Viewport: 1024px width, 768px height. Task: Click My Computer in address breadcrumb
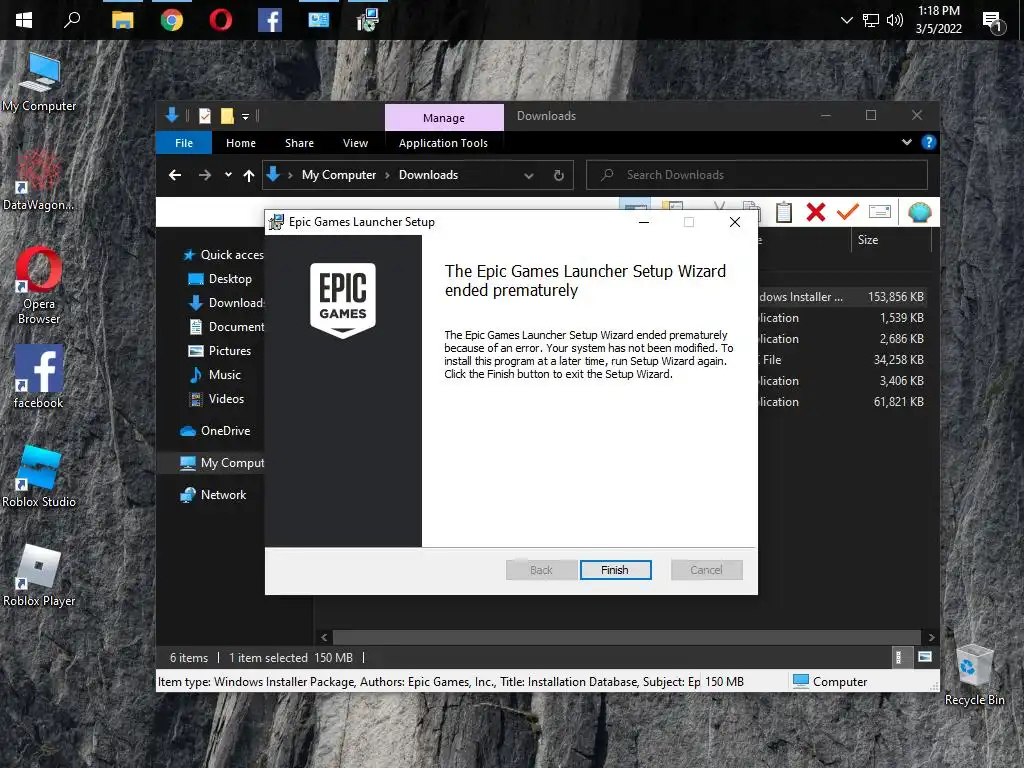tap(339, 174)
